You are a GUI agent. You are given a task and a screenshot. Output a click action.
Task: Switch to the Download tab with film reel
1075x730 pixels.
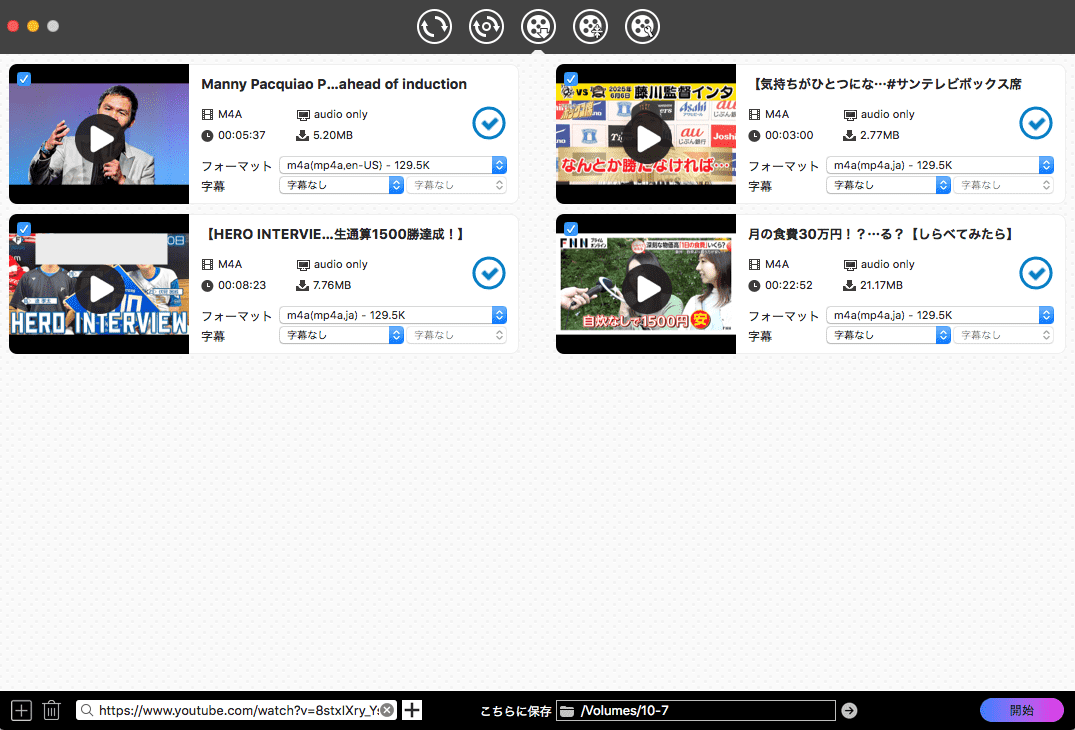538,27
